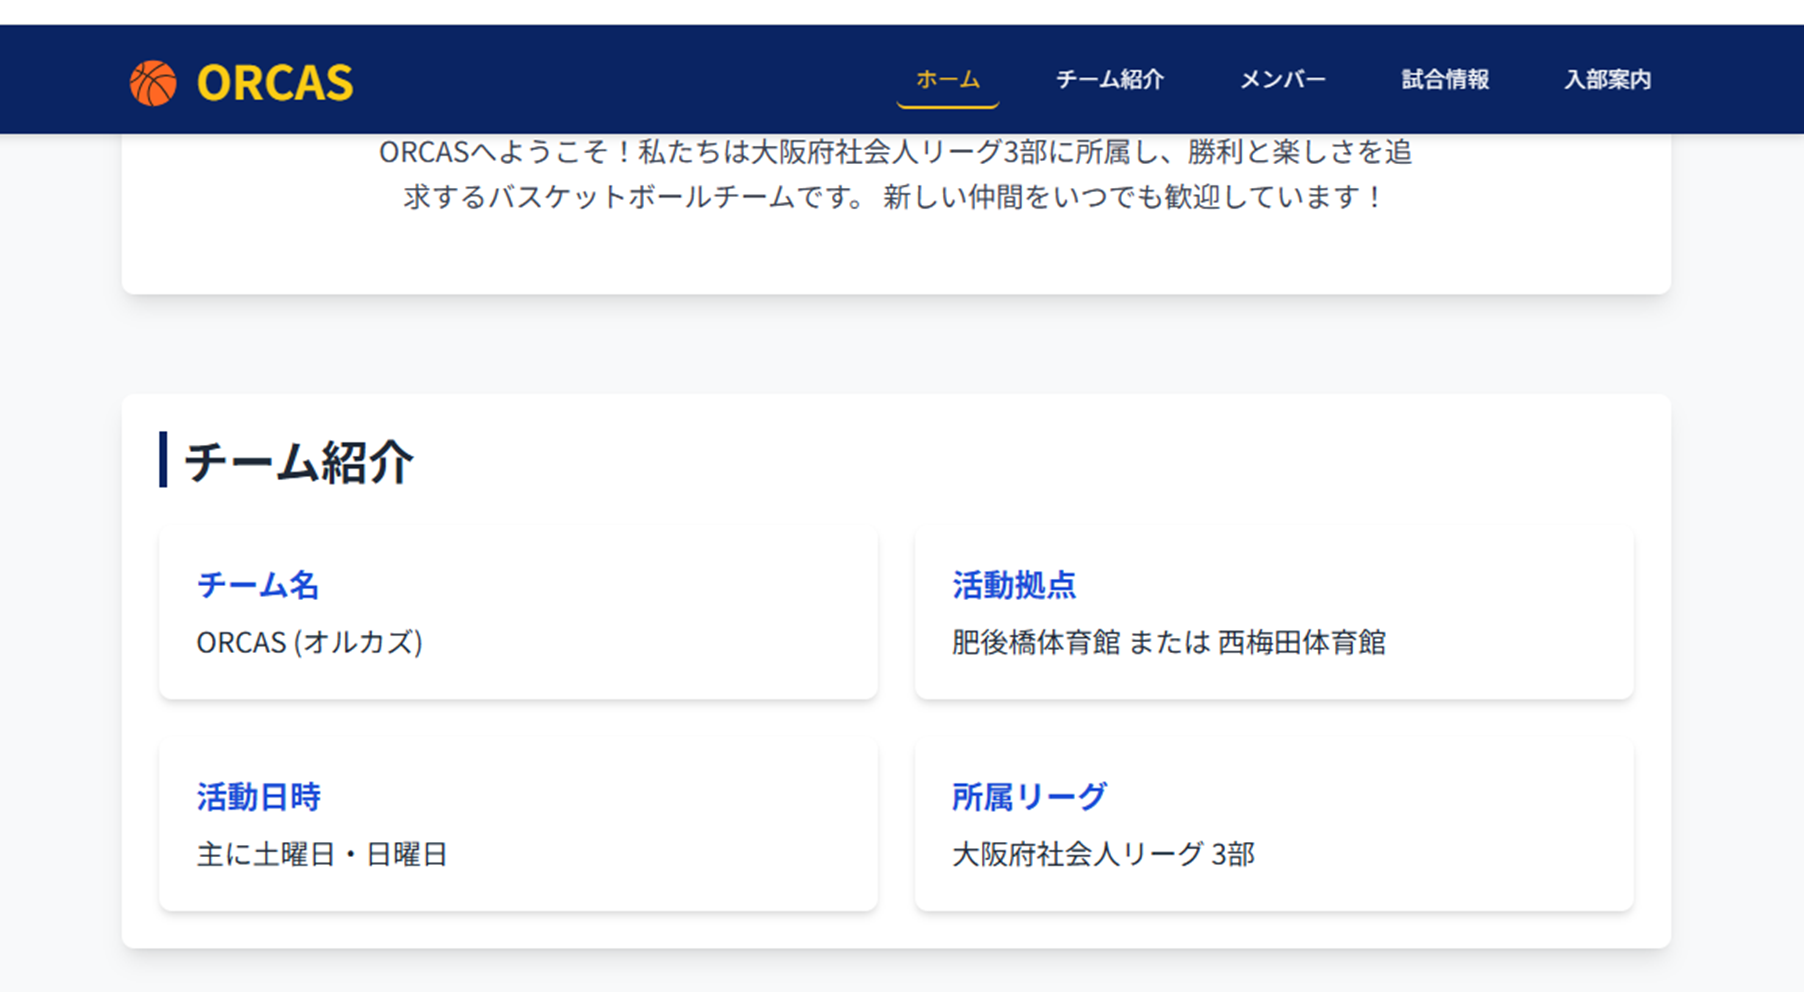Image resolution: width=1804 pixels, height=992 pixels.
Task: Open the ホーム nav tab
Action: (x=948, y=80)
